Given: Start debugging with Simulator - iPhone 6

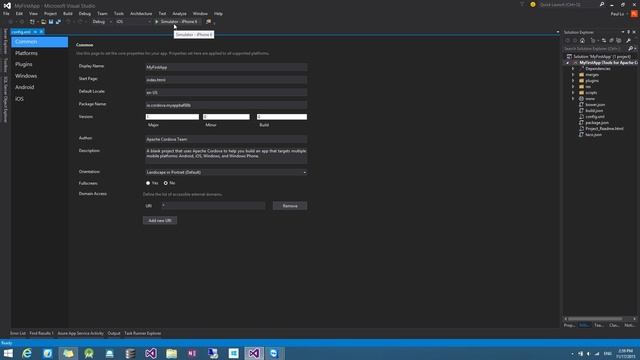Looking at the screenshot, I should (x=176, y=22).
